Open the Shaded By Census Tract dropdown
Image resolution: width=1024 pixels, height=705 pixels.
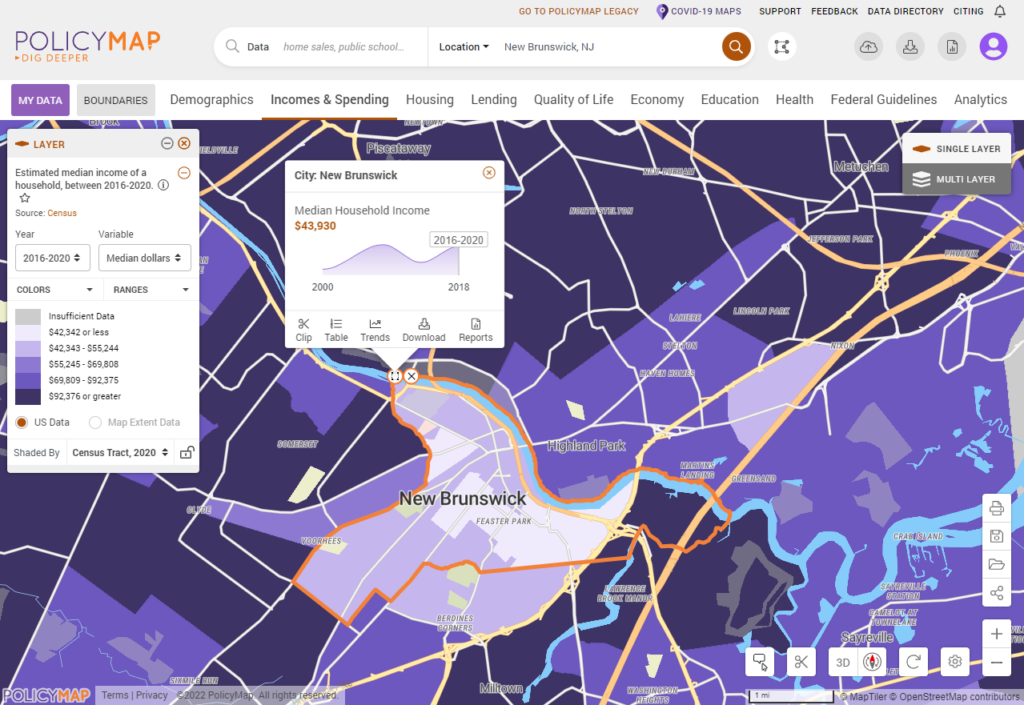[120, 452]
